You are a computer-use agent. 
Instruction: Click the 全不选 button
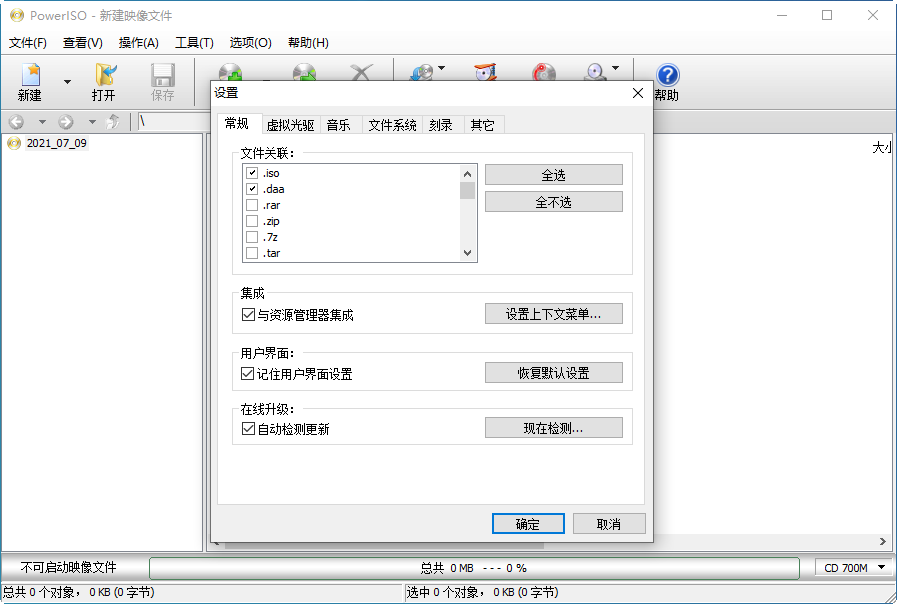(554, 202)
